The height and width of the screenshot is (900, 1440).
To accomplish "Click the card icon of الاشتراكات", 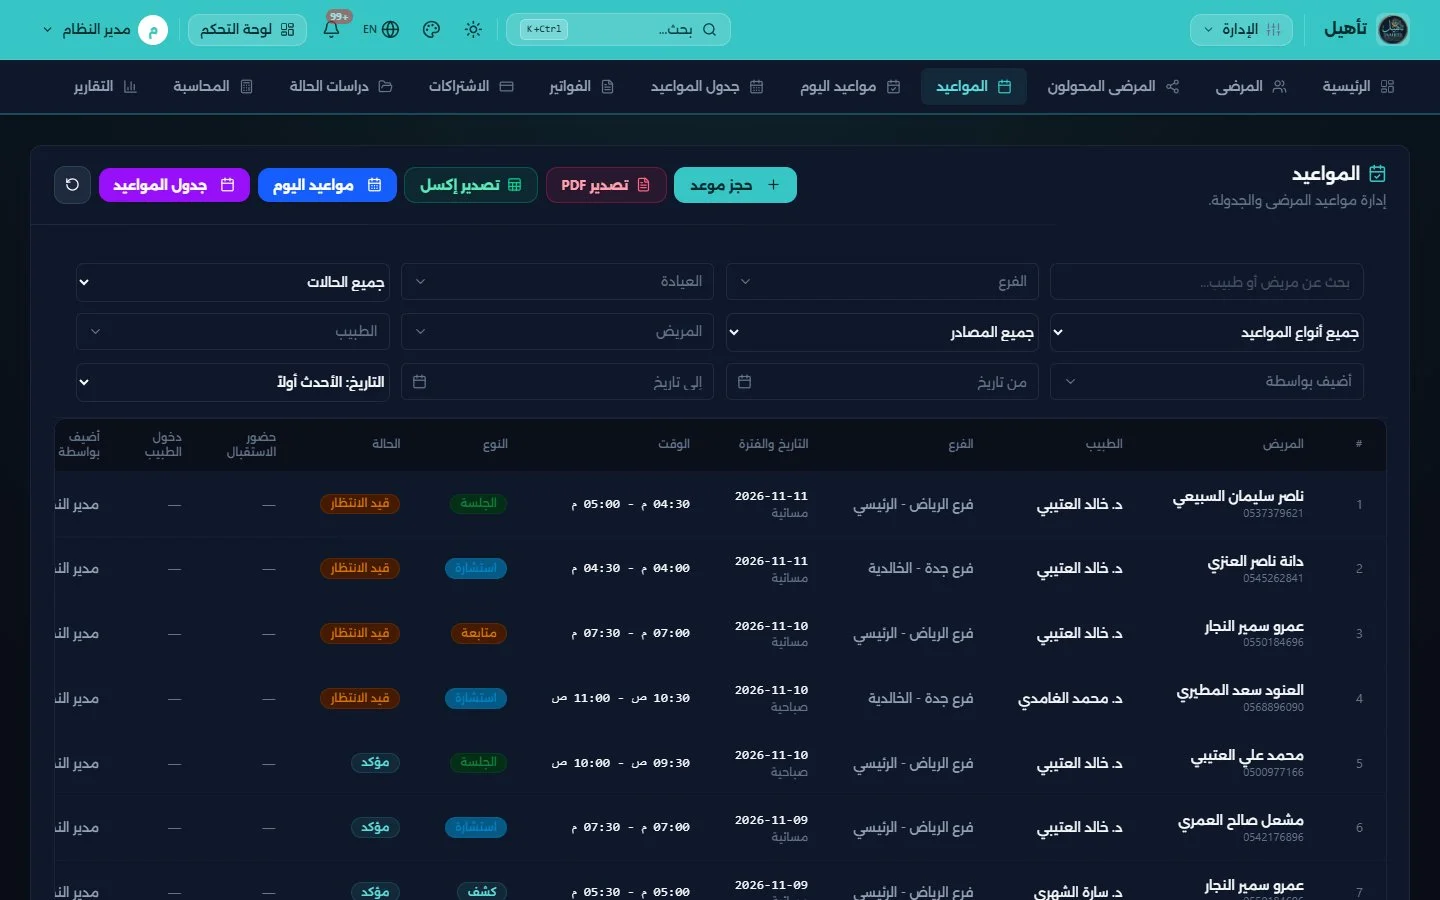I will pos(506,87).
